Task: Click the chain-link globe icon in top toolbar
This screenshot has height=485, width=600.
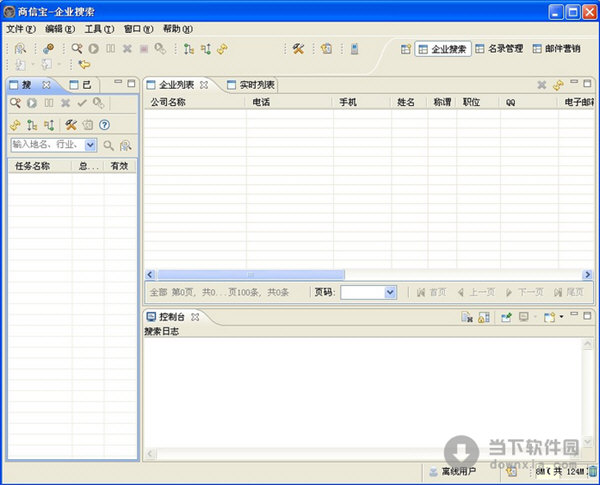Action: 49,49
